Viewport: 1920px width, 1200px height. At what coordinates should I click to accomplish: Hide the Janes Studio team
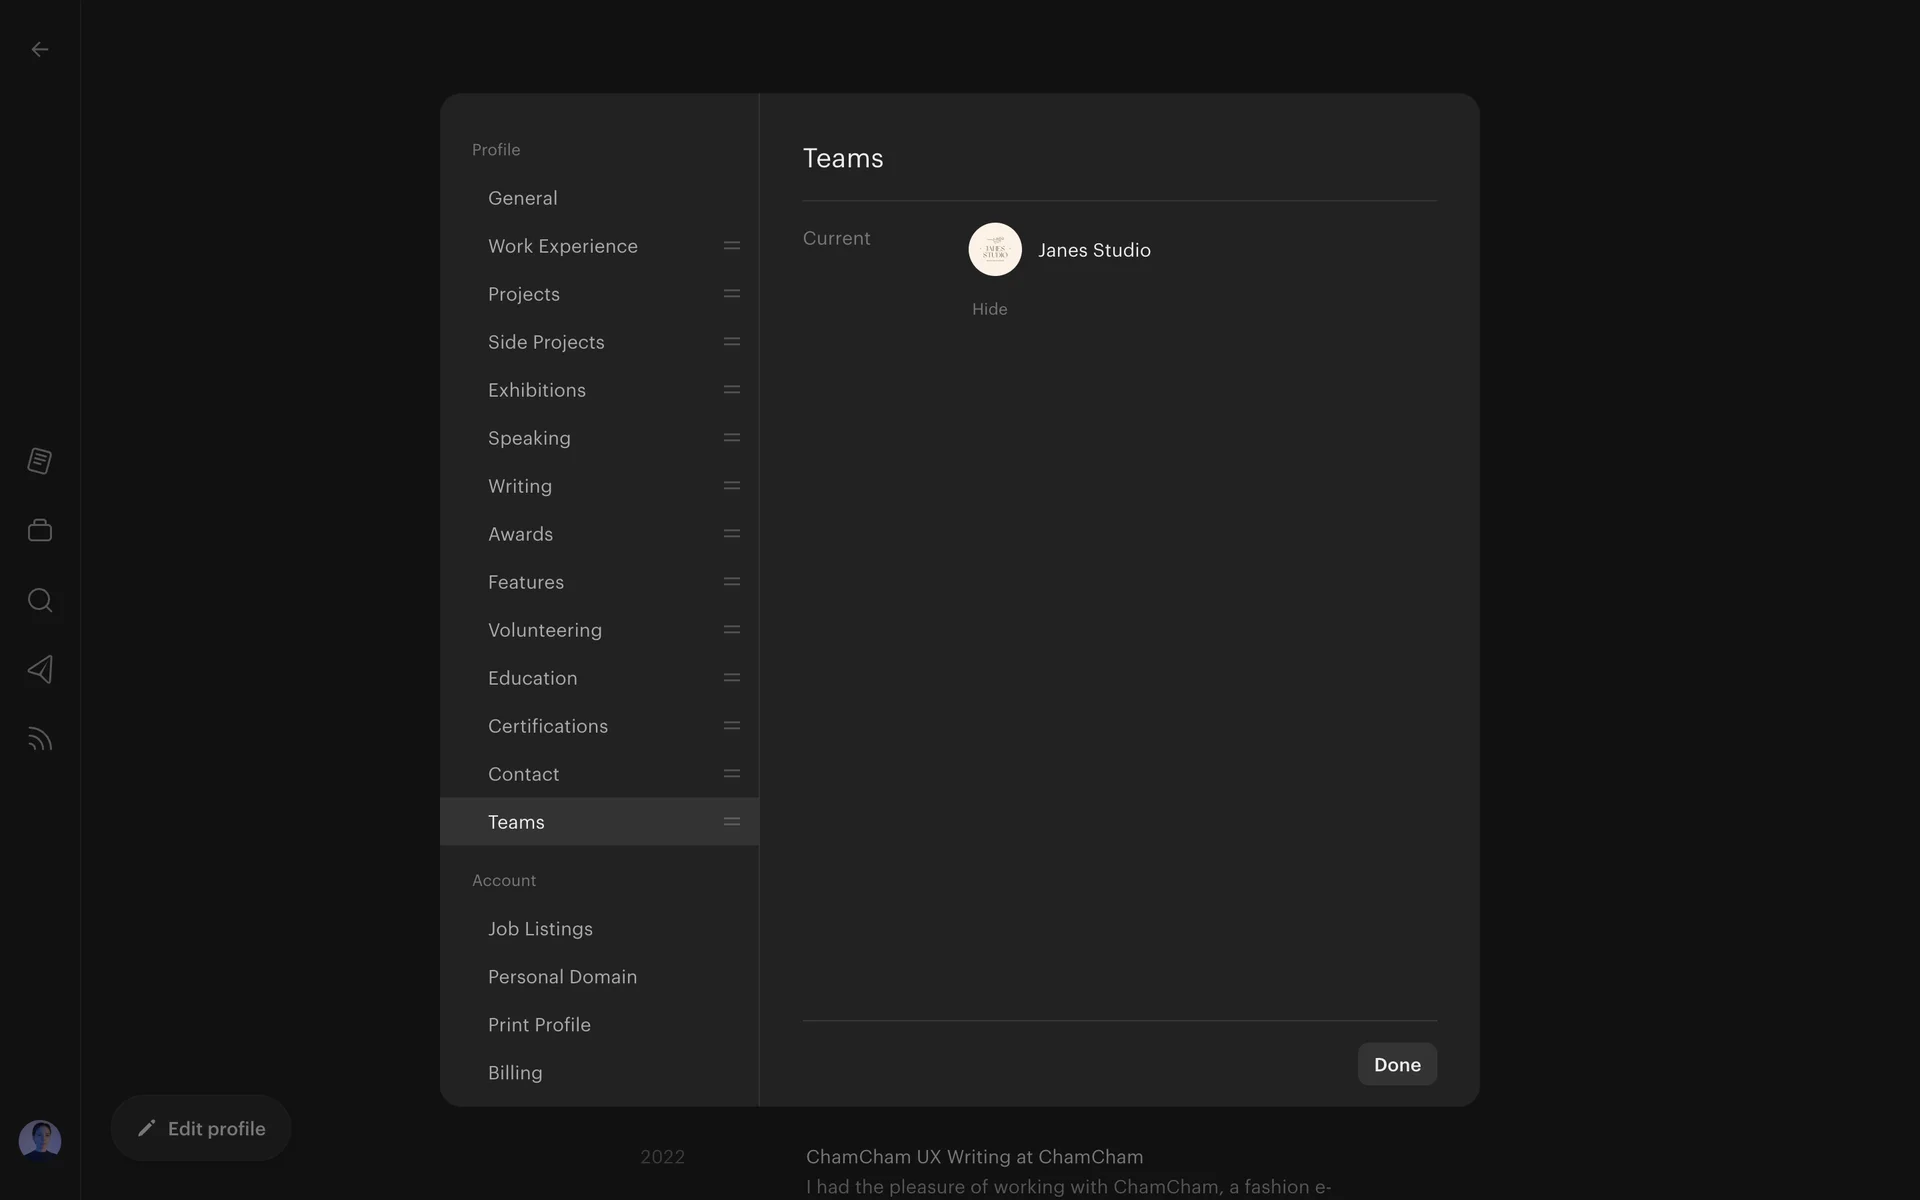(989, 309)
